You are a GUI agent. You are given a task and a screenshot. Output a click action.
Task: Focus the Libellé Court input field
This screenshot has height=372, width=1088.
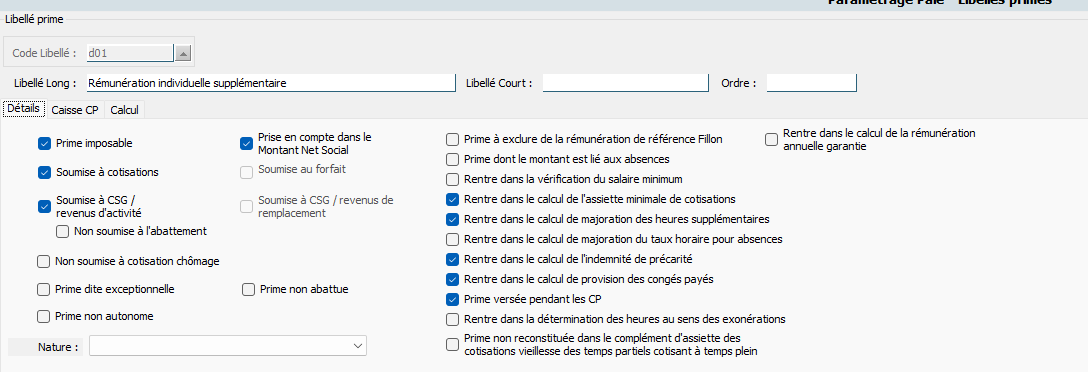[x=625, y=83]
